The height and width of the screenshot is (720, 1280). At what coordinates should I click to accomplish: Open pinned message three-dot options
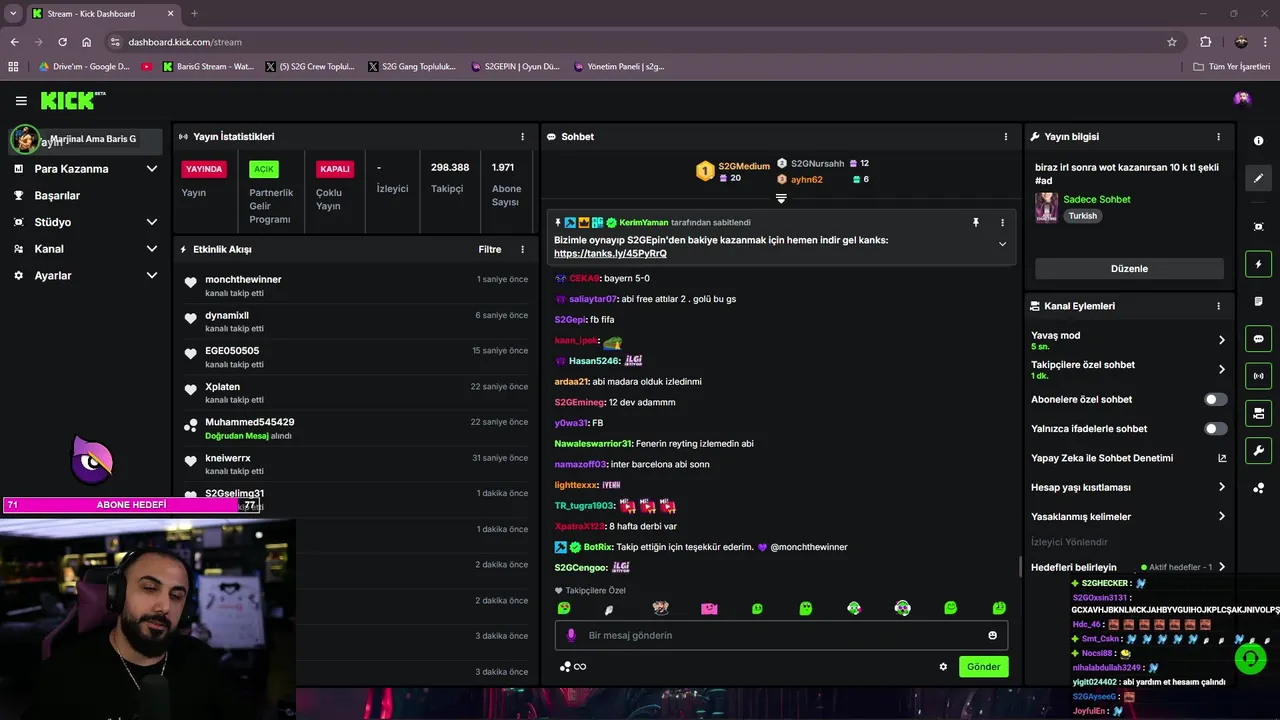point(1002,223)
